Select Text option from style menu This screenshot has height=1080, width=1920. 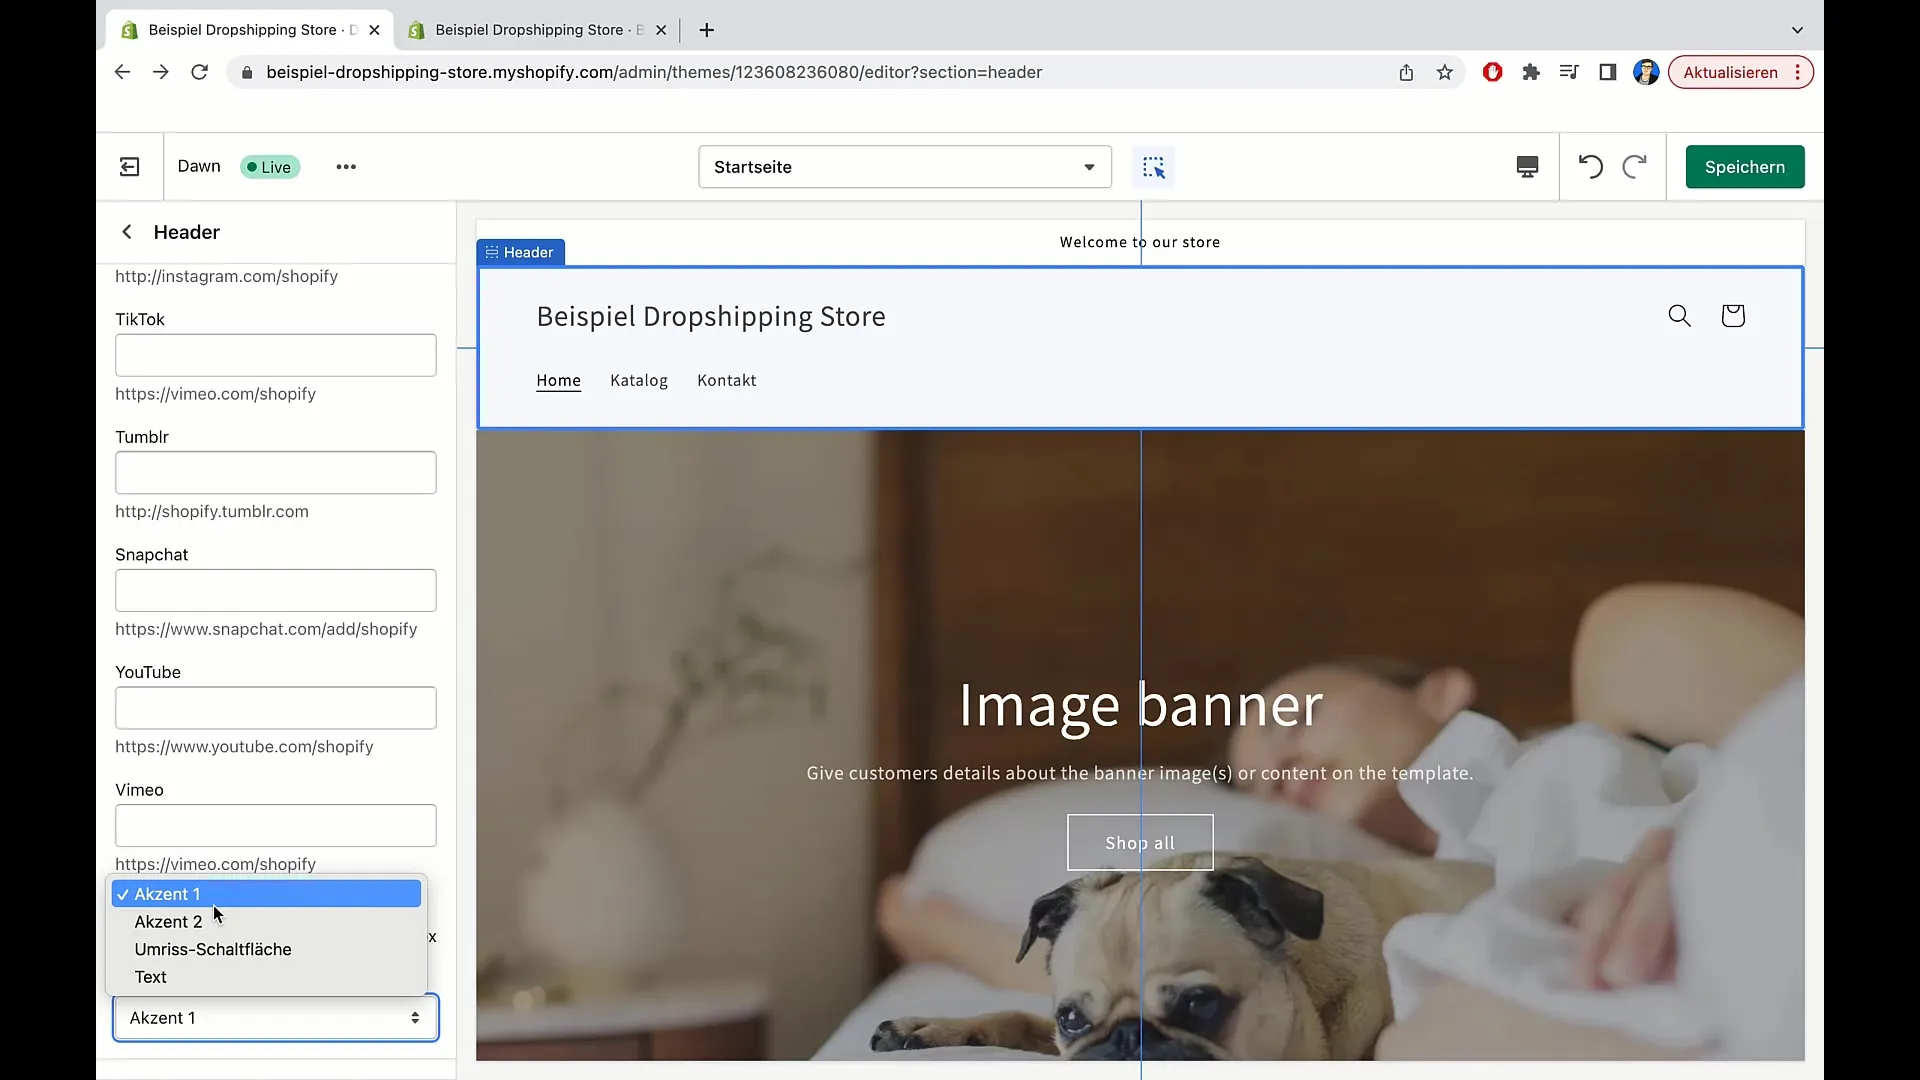pyautogui.click(x=149, y=976)
